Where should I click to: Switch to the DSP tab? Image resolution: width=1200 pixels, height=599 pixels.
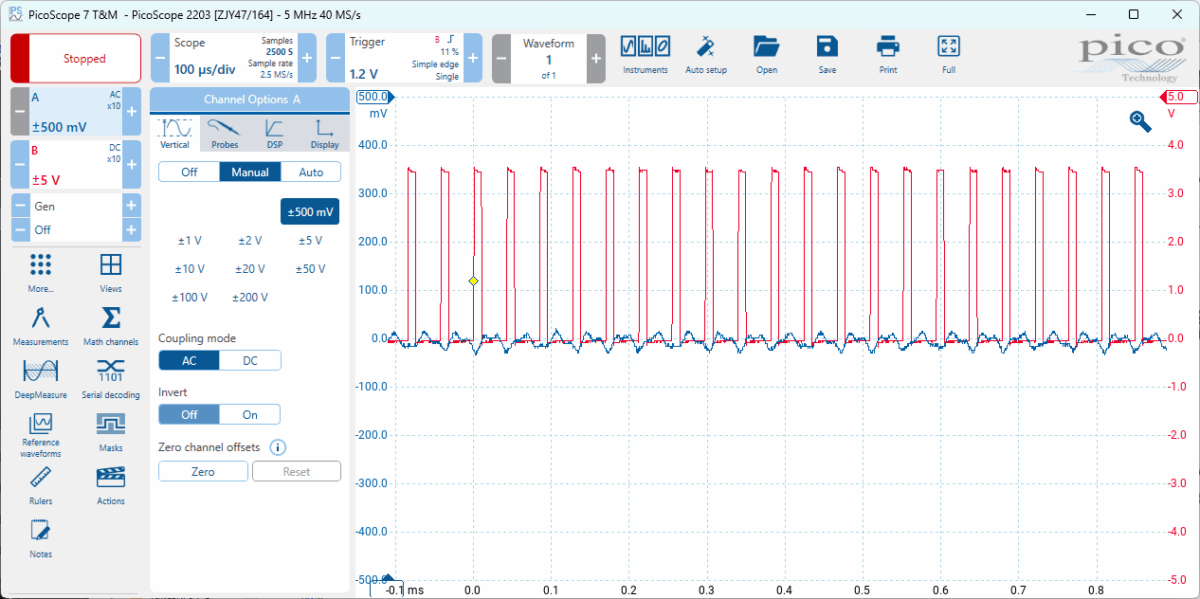[274, 133]
